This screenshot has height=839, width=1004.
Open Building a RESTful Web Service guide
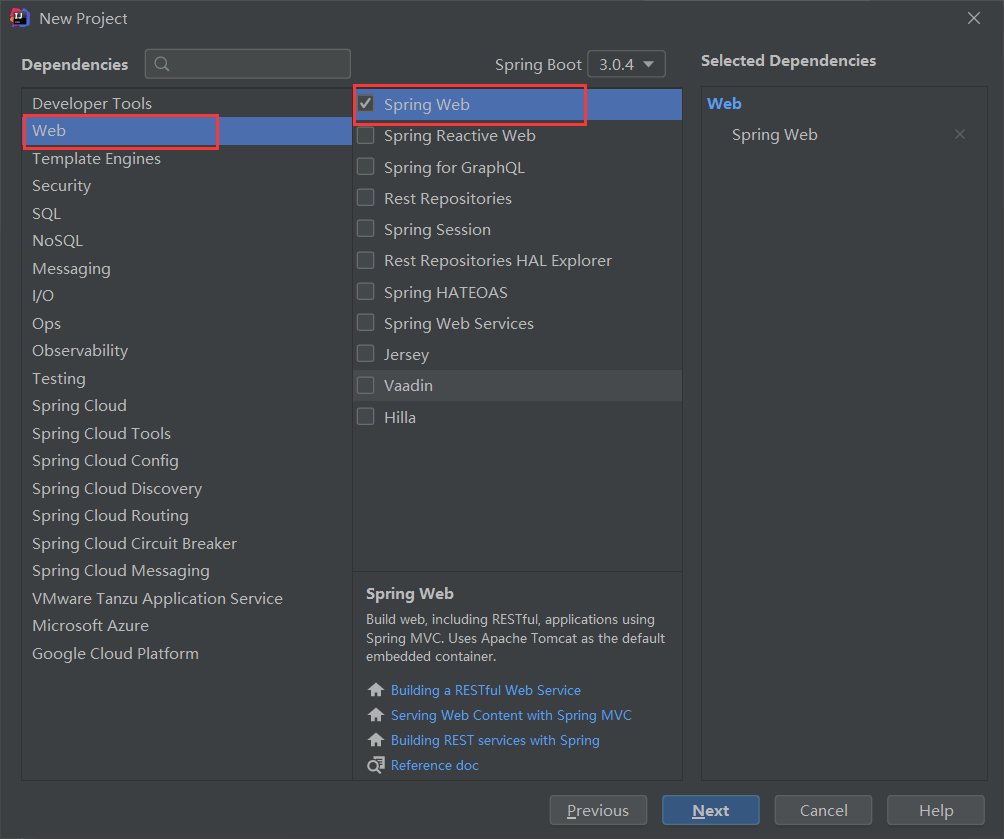point(485,690)
